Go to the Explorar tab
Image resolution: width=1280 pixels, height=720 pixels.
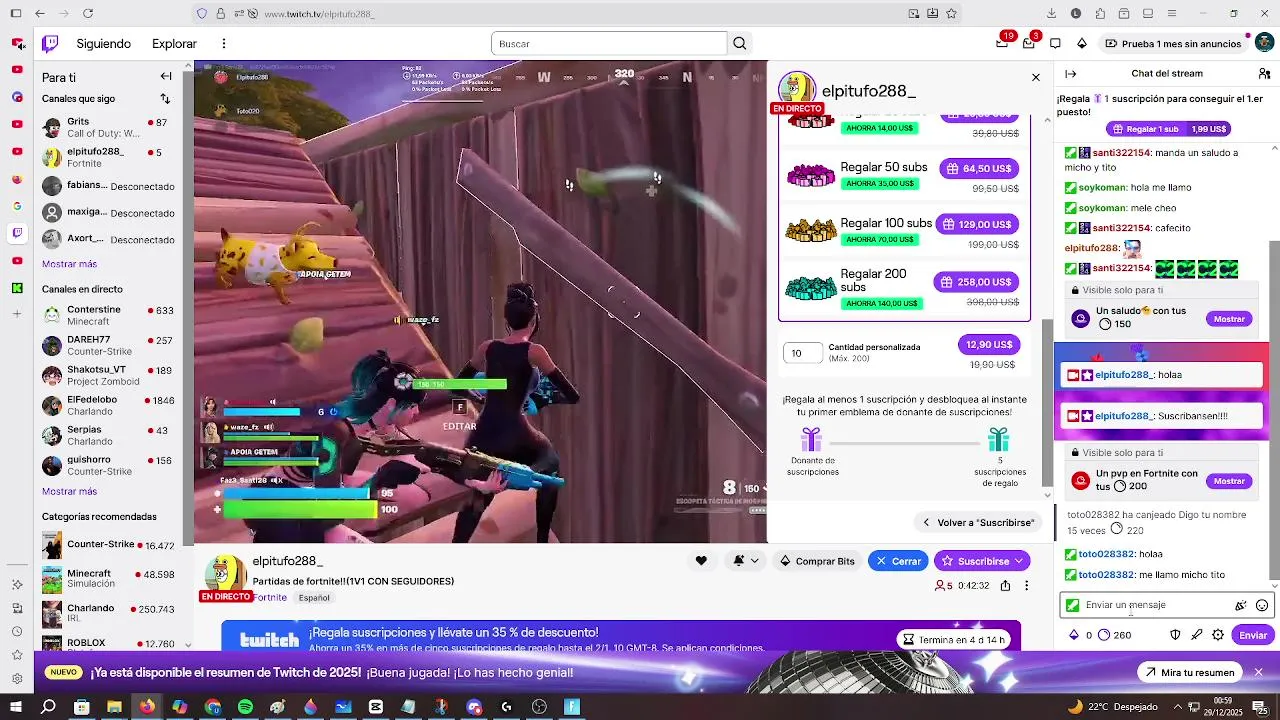[x=174, y=43]
